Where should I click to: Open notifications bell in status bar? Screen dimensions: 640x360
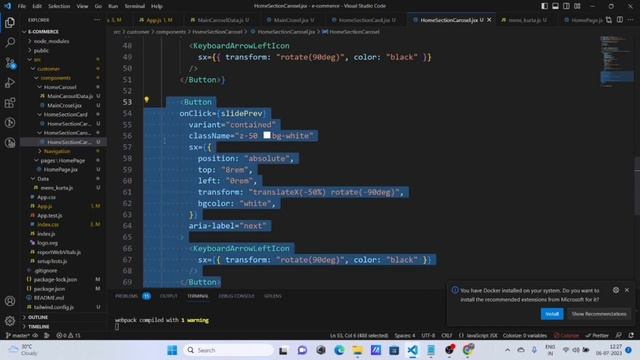(631, 336)
